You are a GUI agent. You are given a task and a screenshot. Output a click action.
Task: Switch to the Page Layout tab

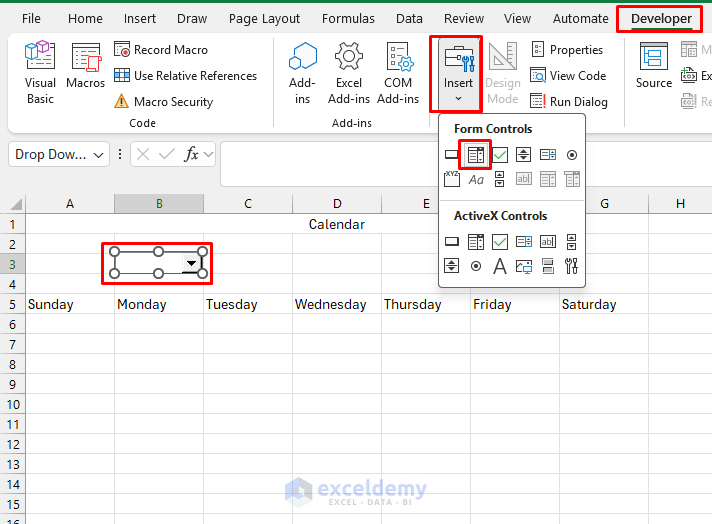264,19
